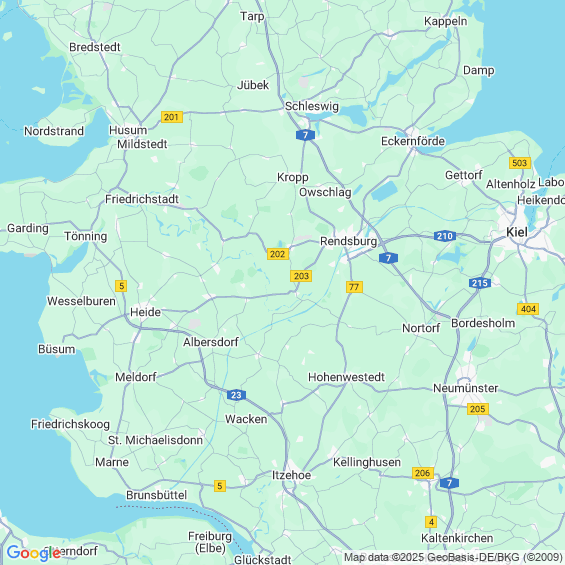Click the 201 road shield near Husum
The image size is (565, 565).
point(172,117)
